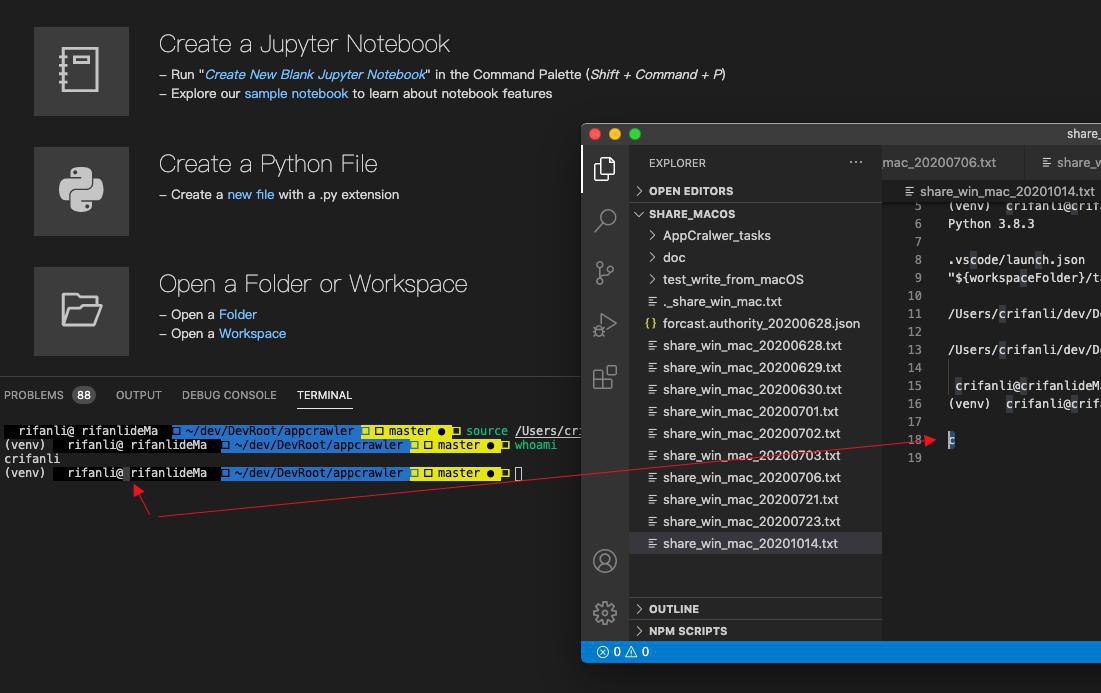This screenshot has height=693, width=1101.
Task: Click editor line 18 text cursor
Action: click(x=951, y=440)
